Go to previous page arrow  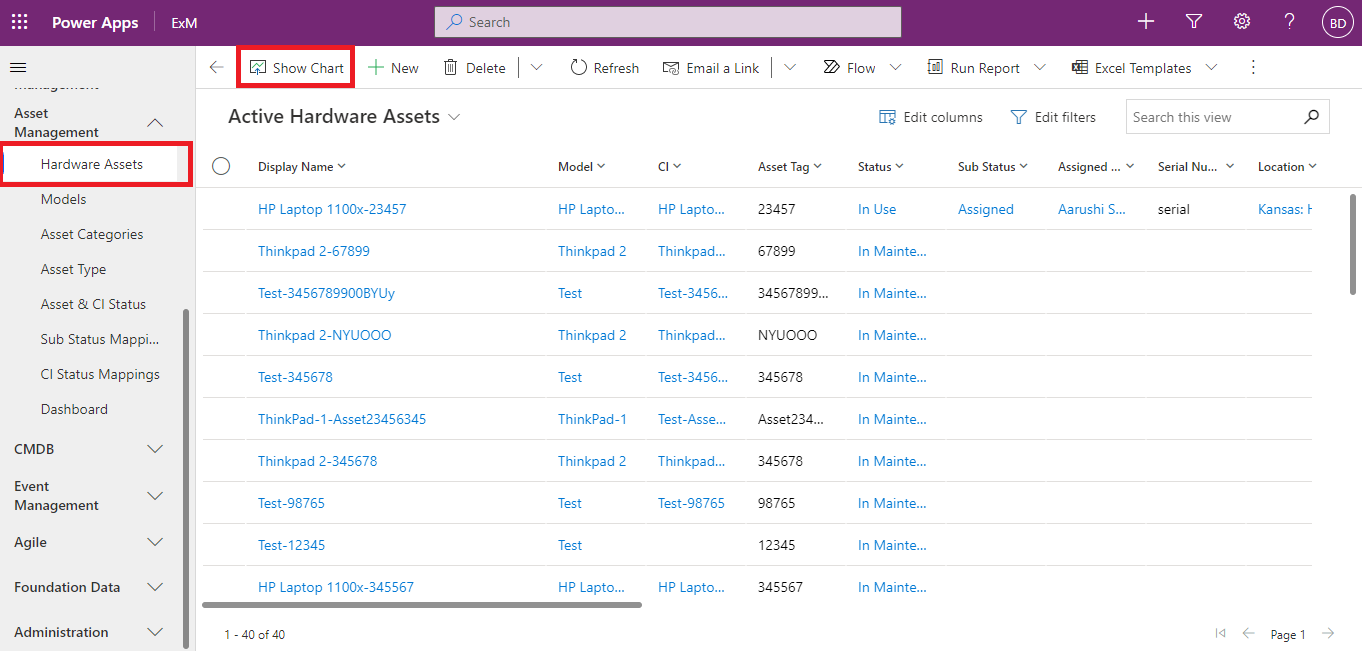coord(1248,634)
